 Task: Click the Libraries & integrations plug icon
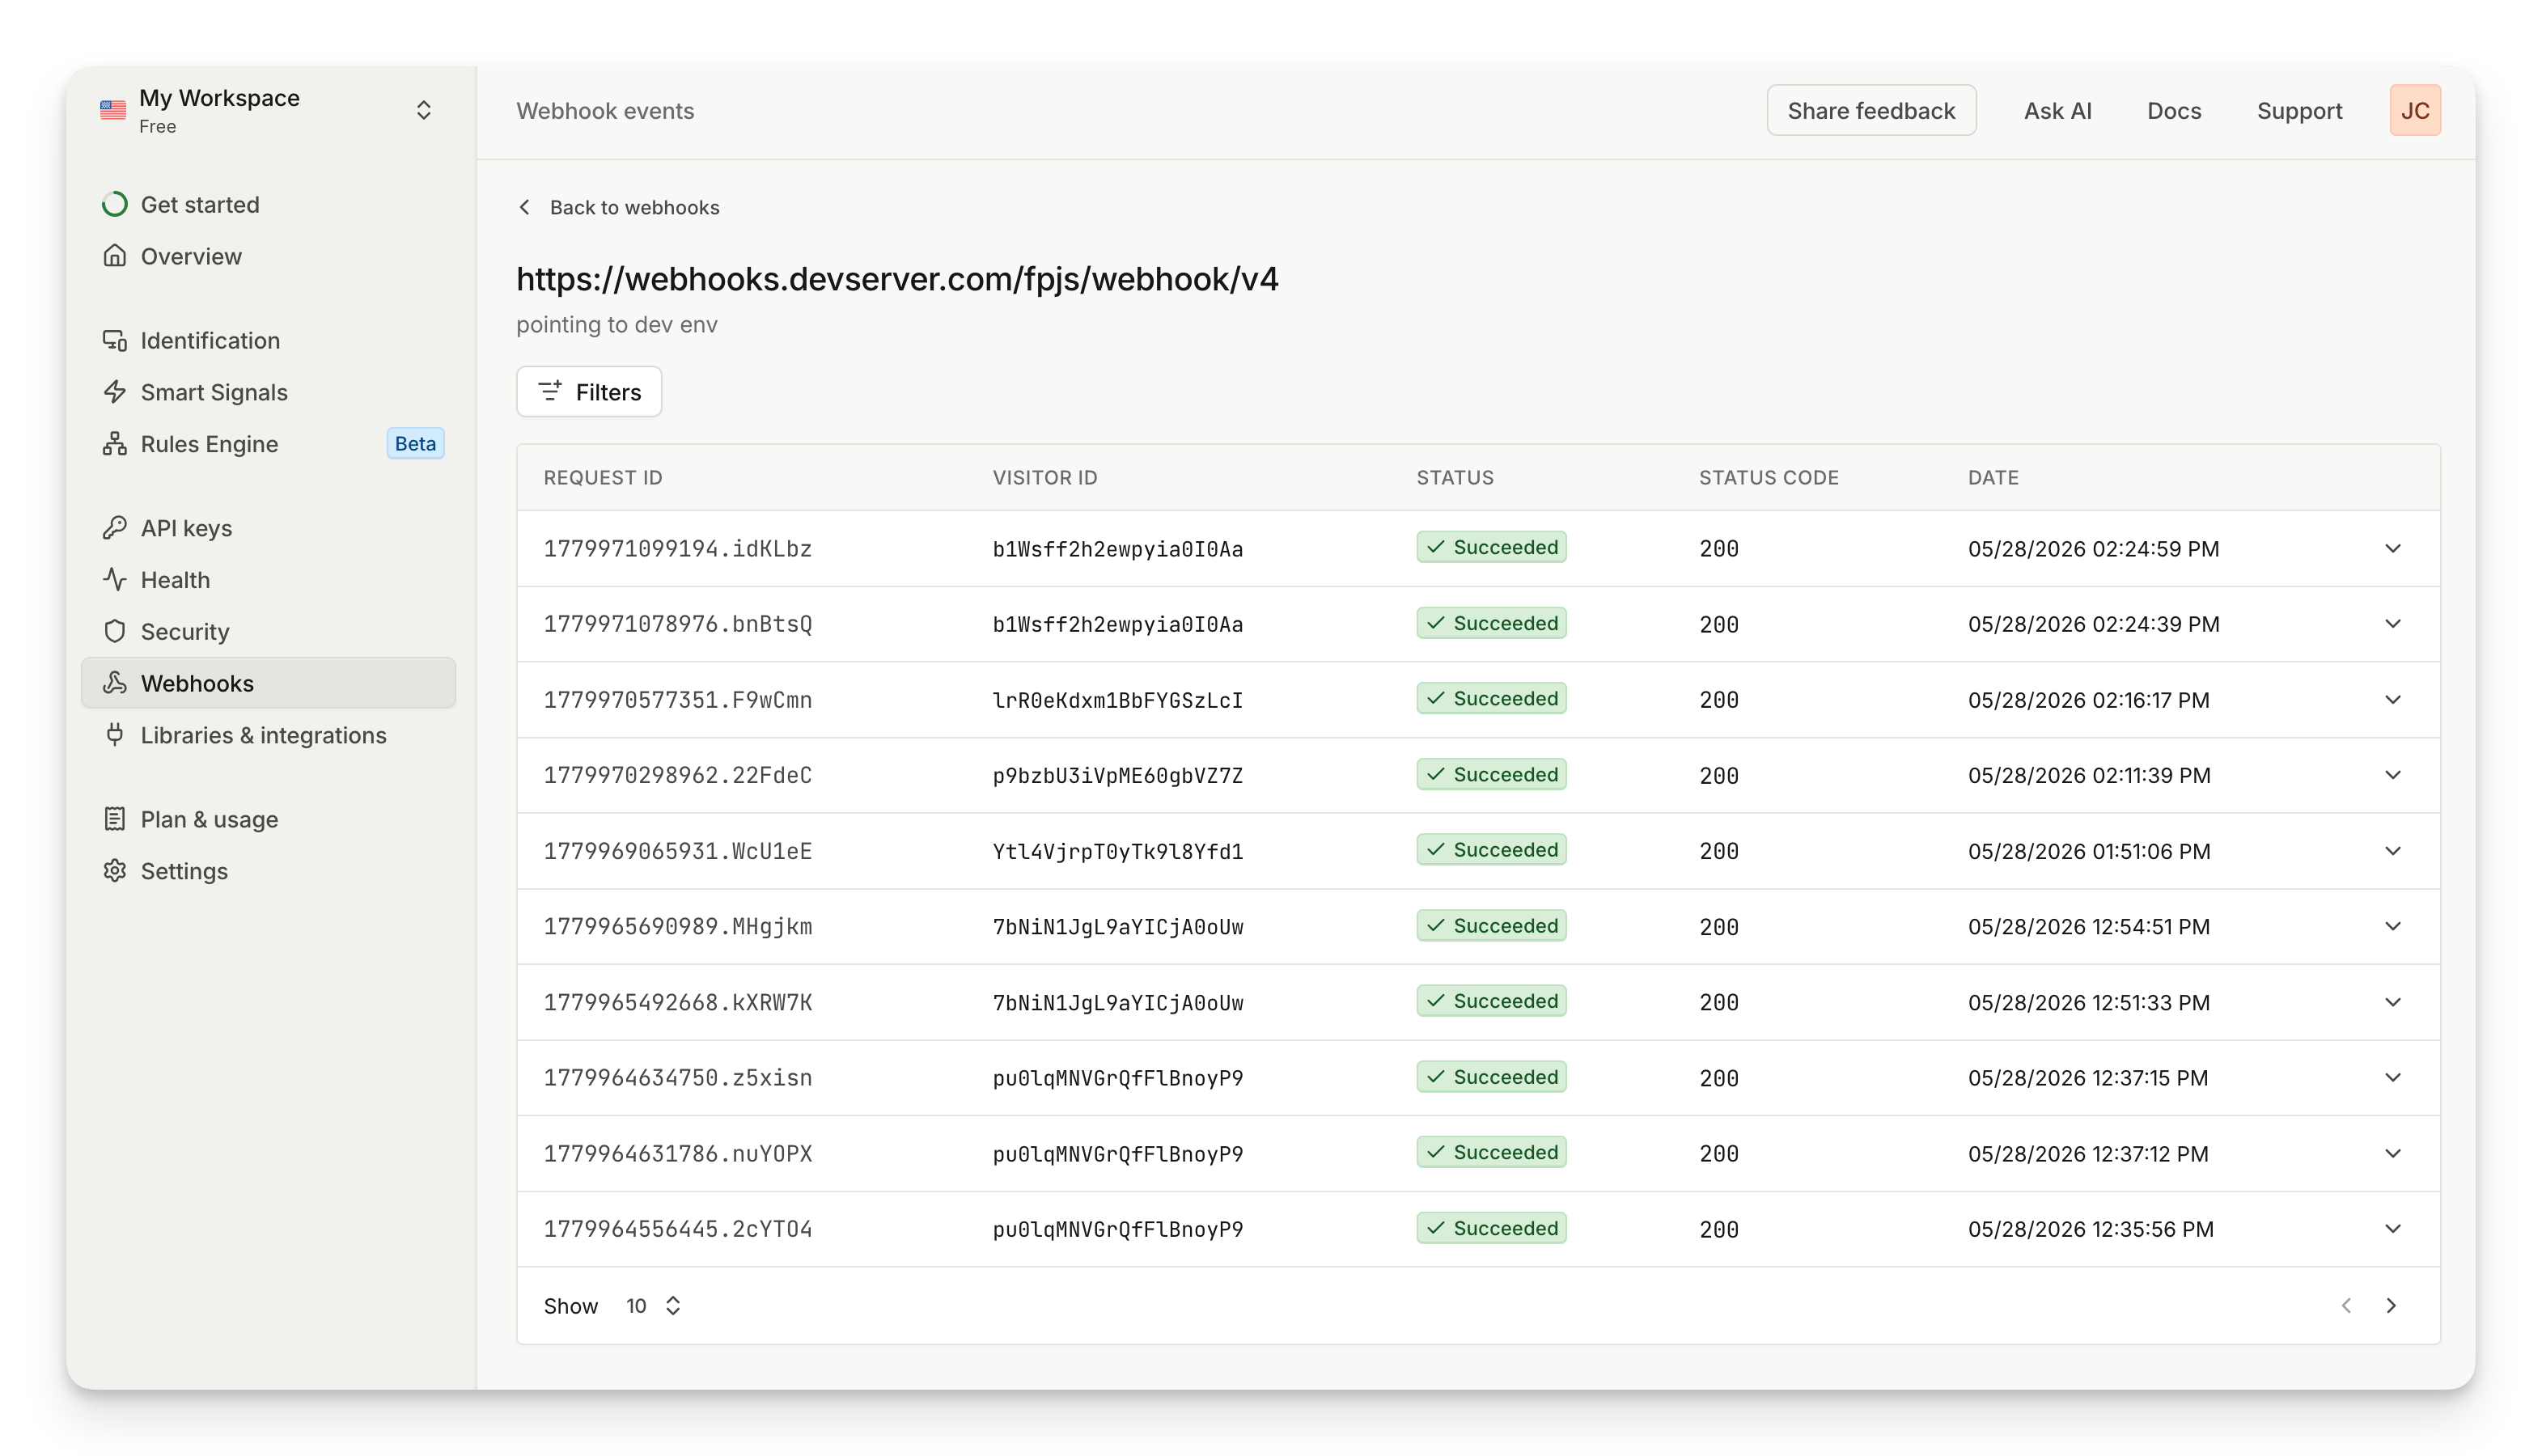(x=115, y=735)
